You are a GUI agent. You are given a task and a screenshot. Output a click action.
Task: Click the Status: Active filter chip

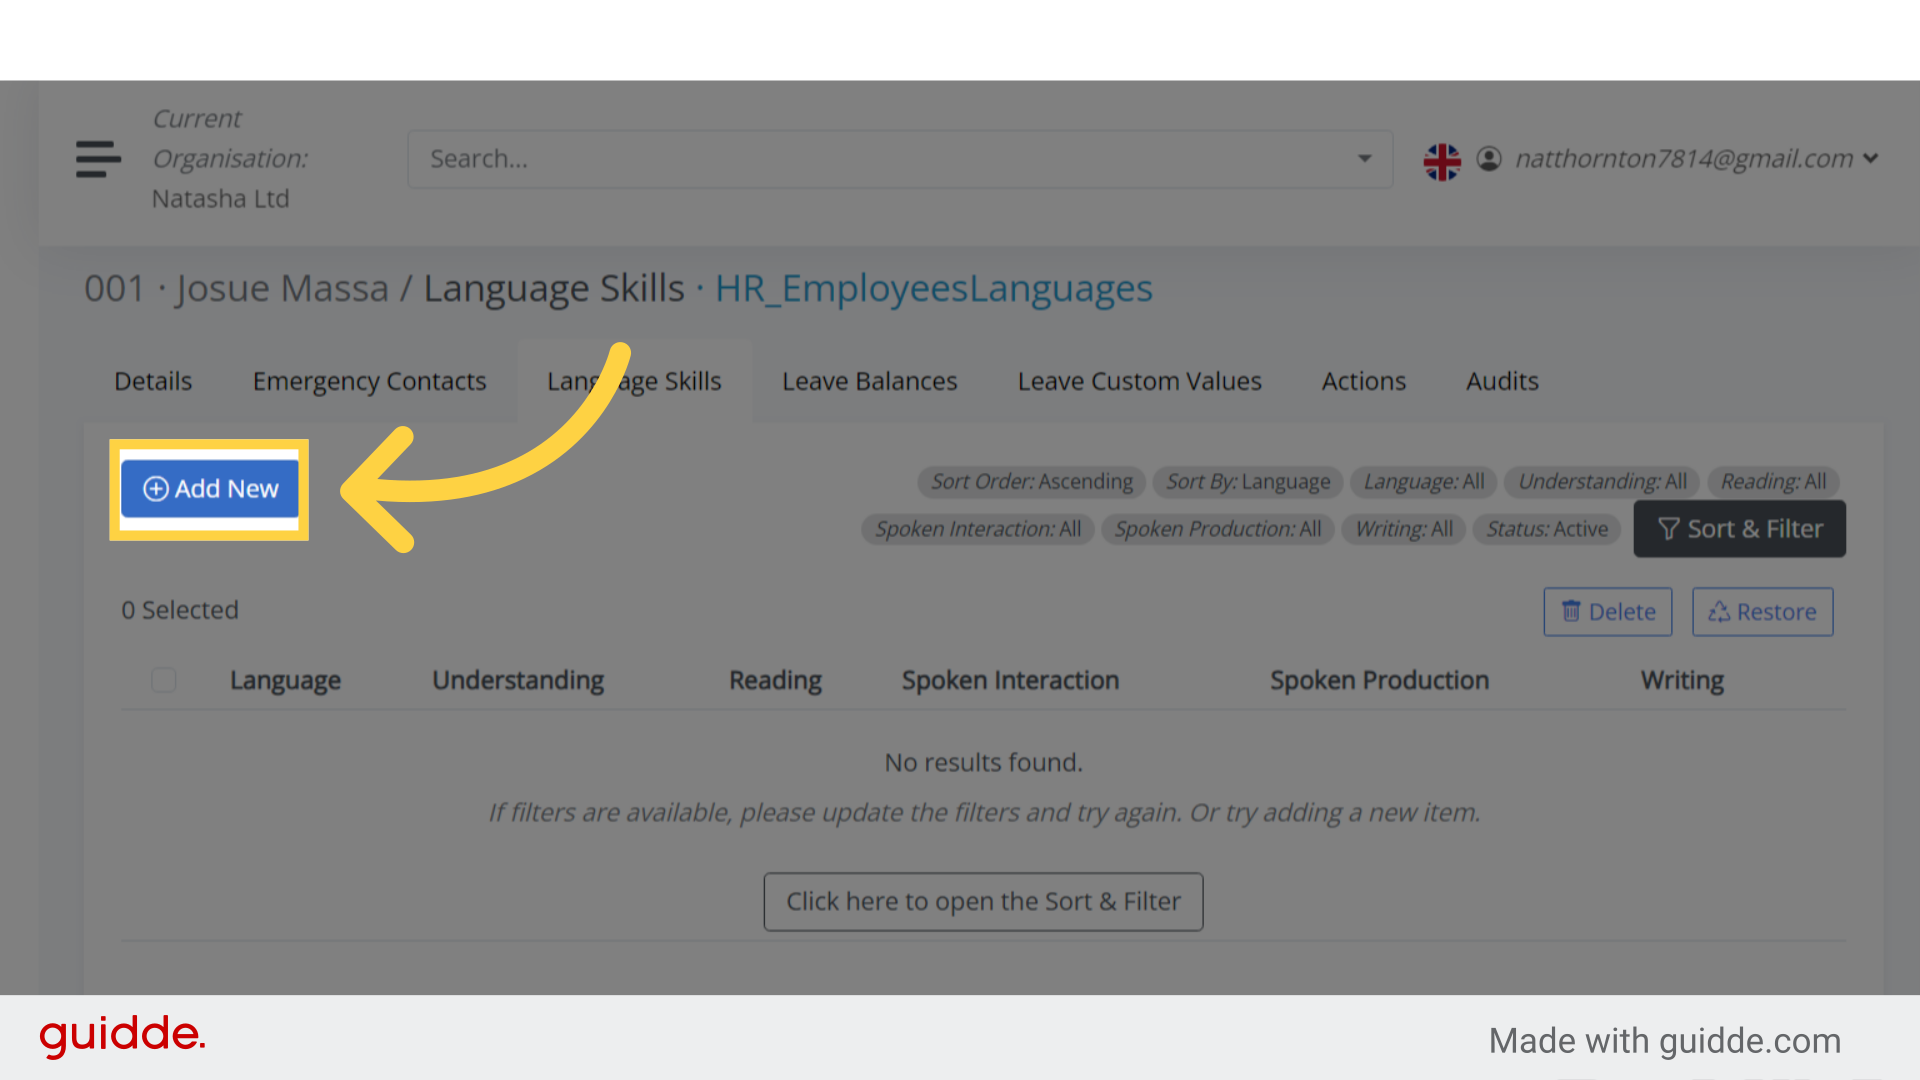click(1547, 529)
